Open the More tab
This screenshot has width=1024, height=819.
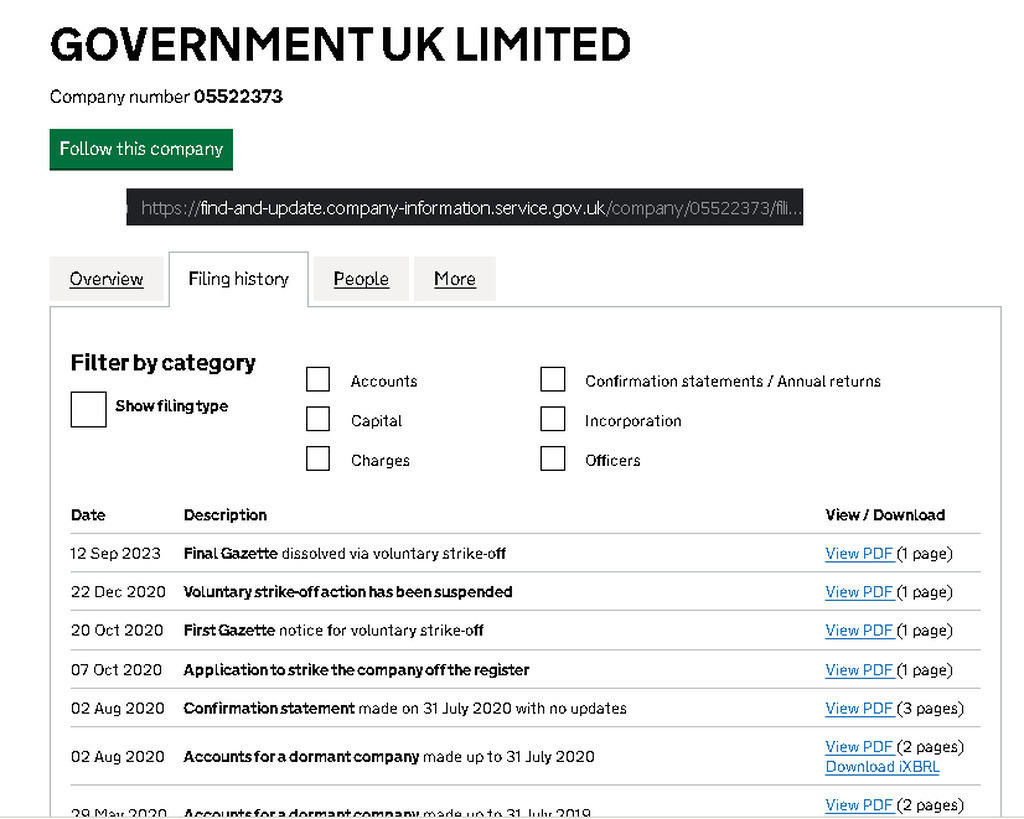click(454, 279)
